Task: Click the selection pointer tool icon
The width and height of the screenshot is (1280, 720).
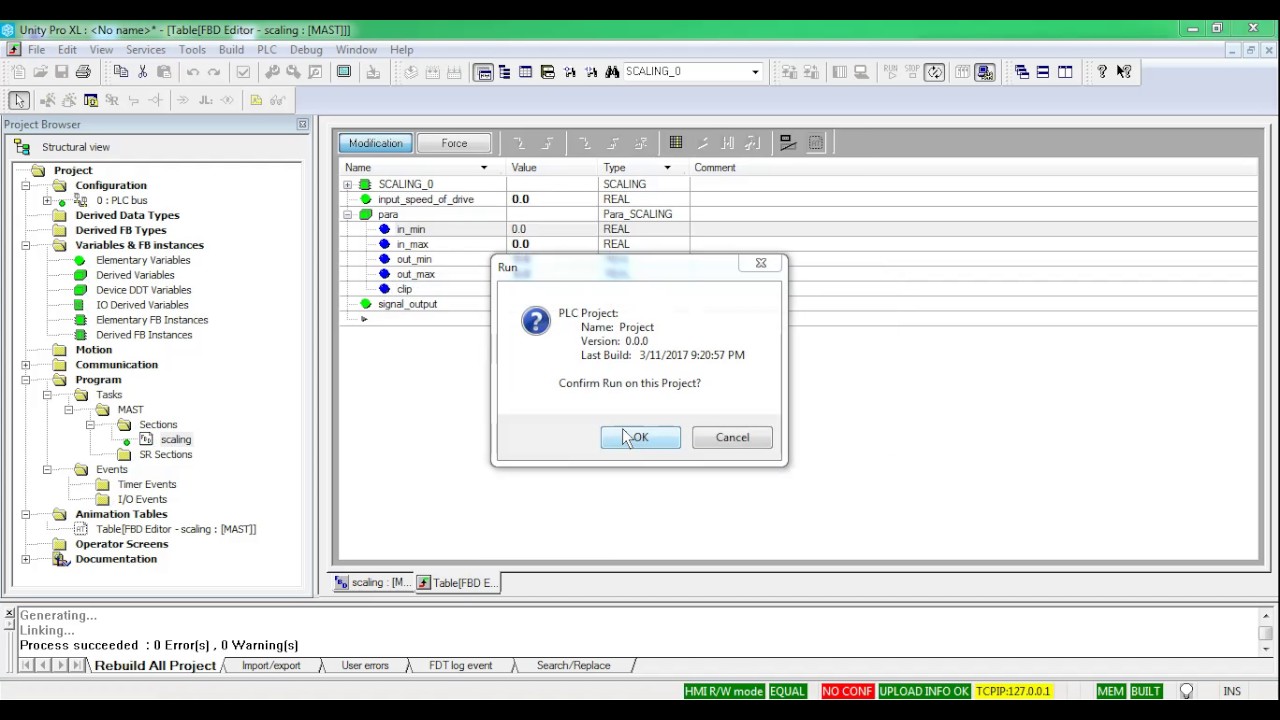Action: tap(19, 100)
